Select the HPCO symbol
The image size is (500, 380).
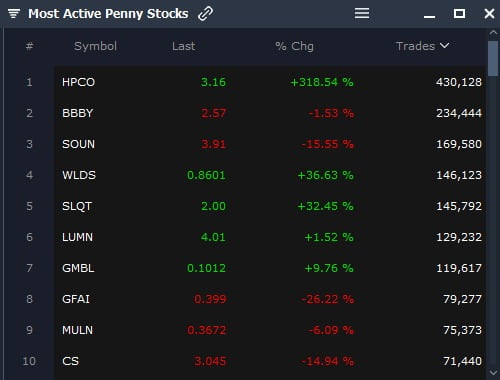pyautogui.click(x=78, y=82)
